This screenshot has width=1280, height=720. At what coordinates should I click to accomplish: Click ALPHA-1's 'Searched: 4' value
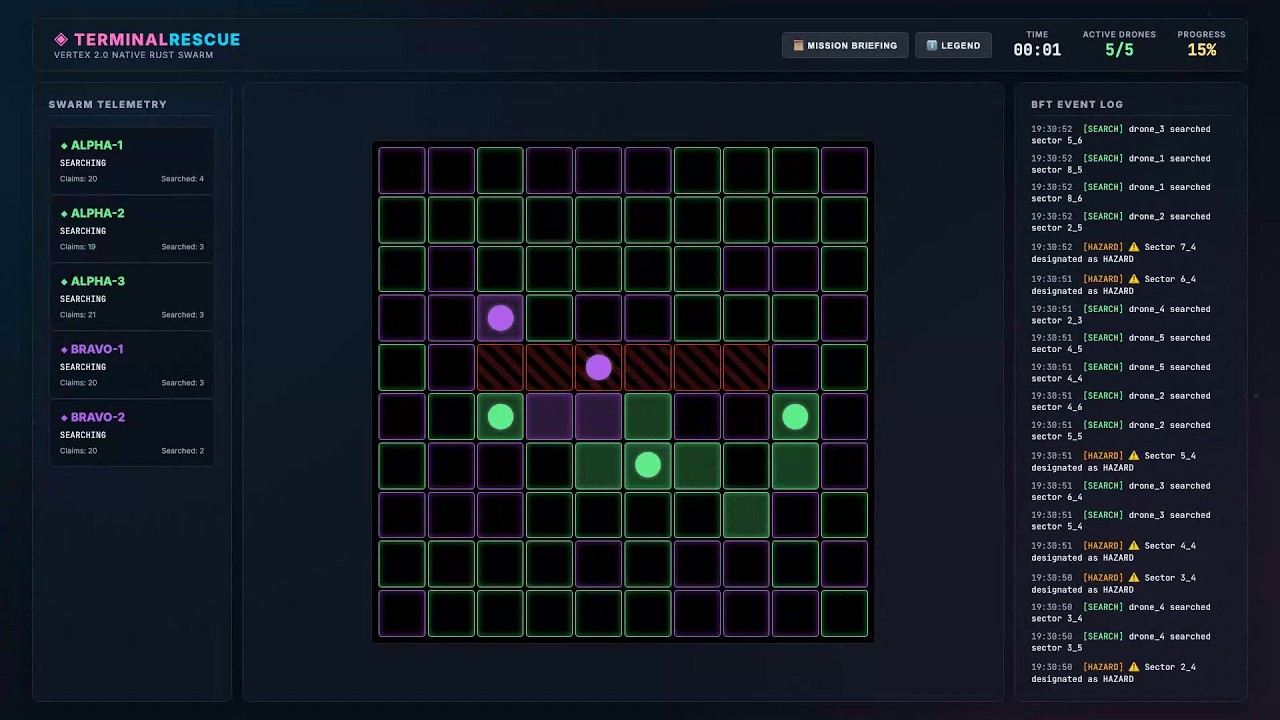[x=182, y=179]
